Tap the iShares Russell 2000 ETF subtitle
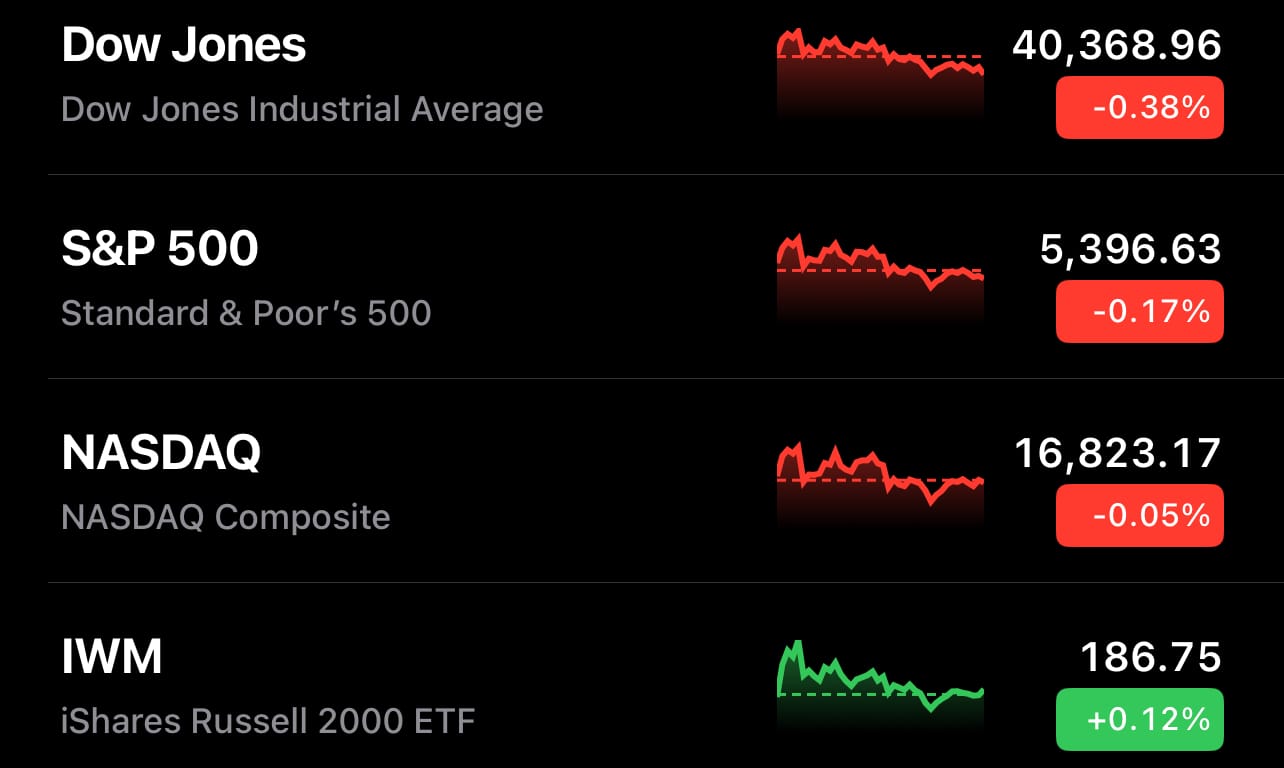Image resolution: width=1284 pixels, height=768 pixels. point(268,720)
